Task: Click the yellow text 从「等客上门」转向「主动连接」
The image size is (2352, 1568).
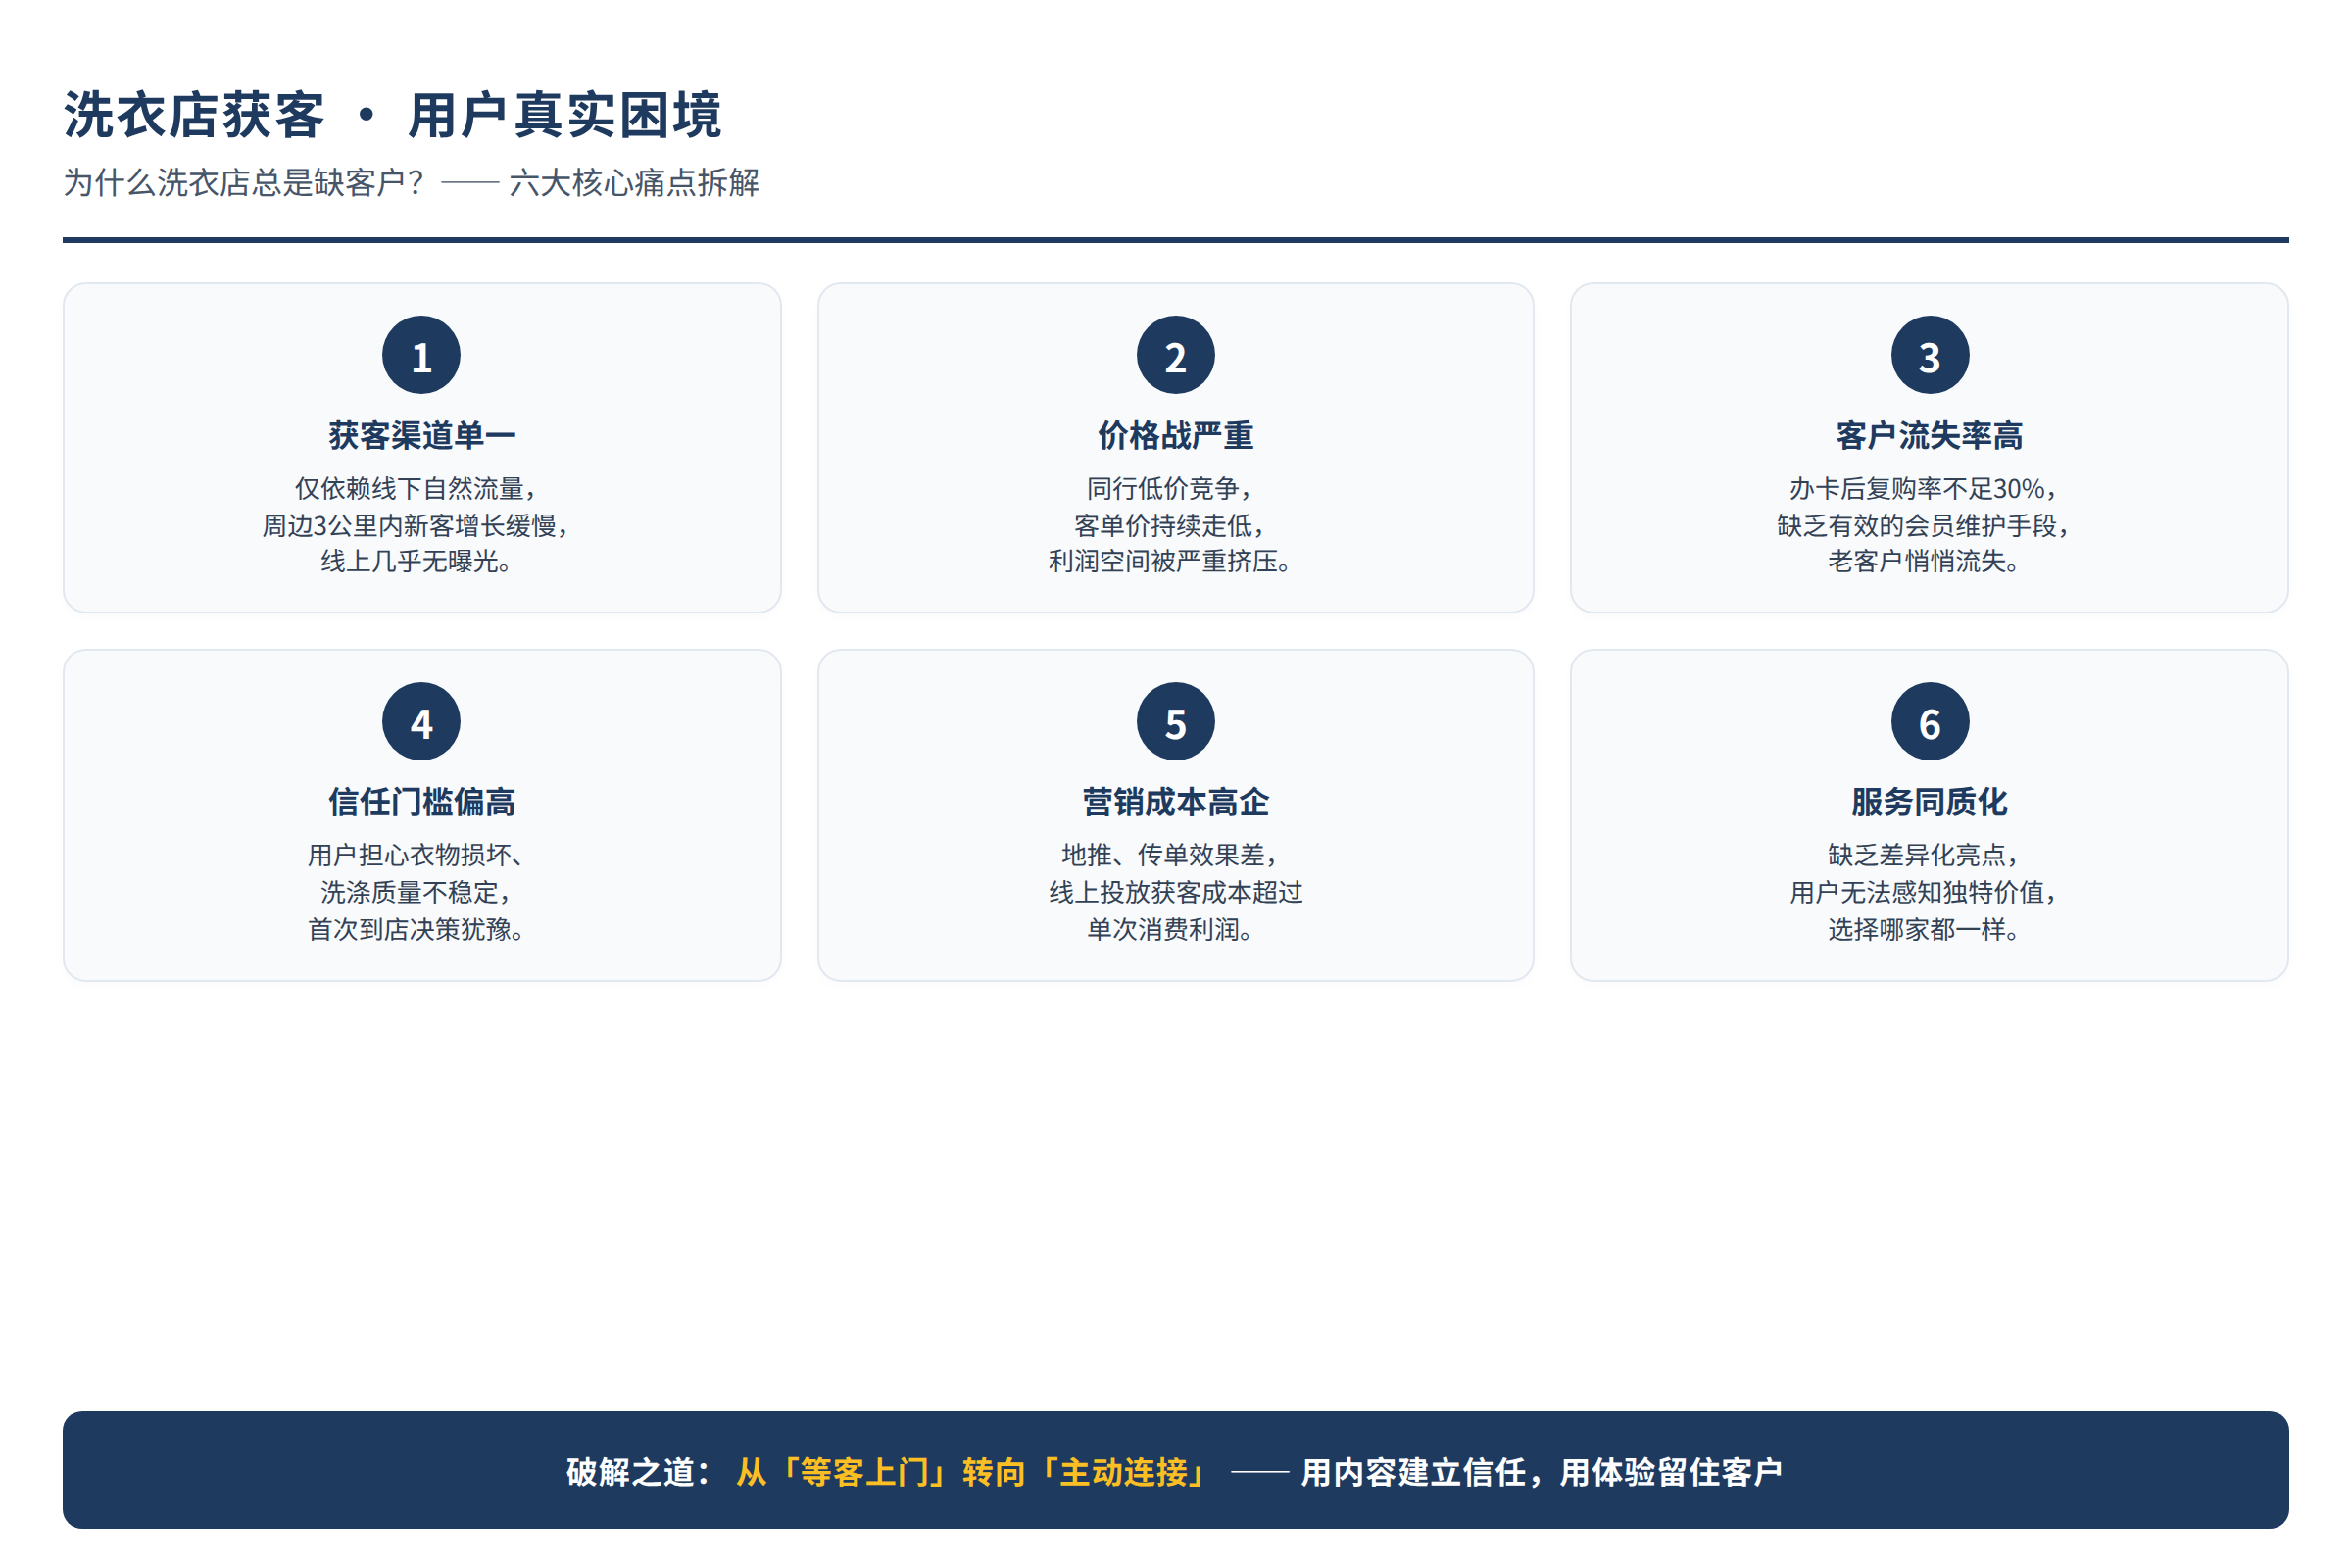Action: [973, 1472]
